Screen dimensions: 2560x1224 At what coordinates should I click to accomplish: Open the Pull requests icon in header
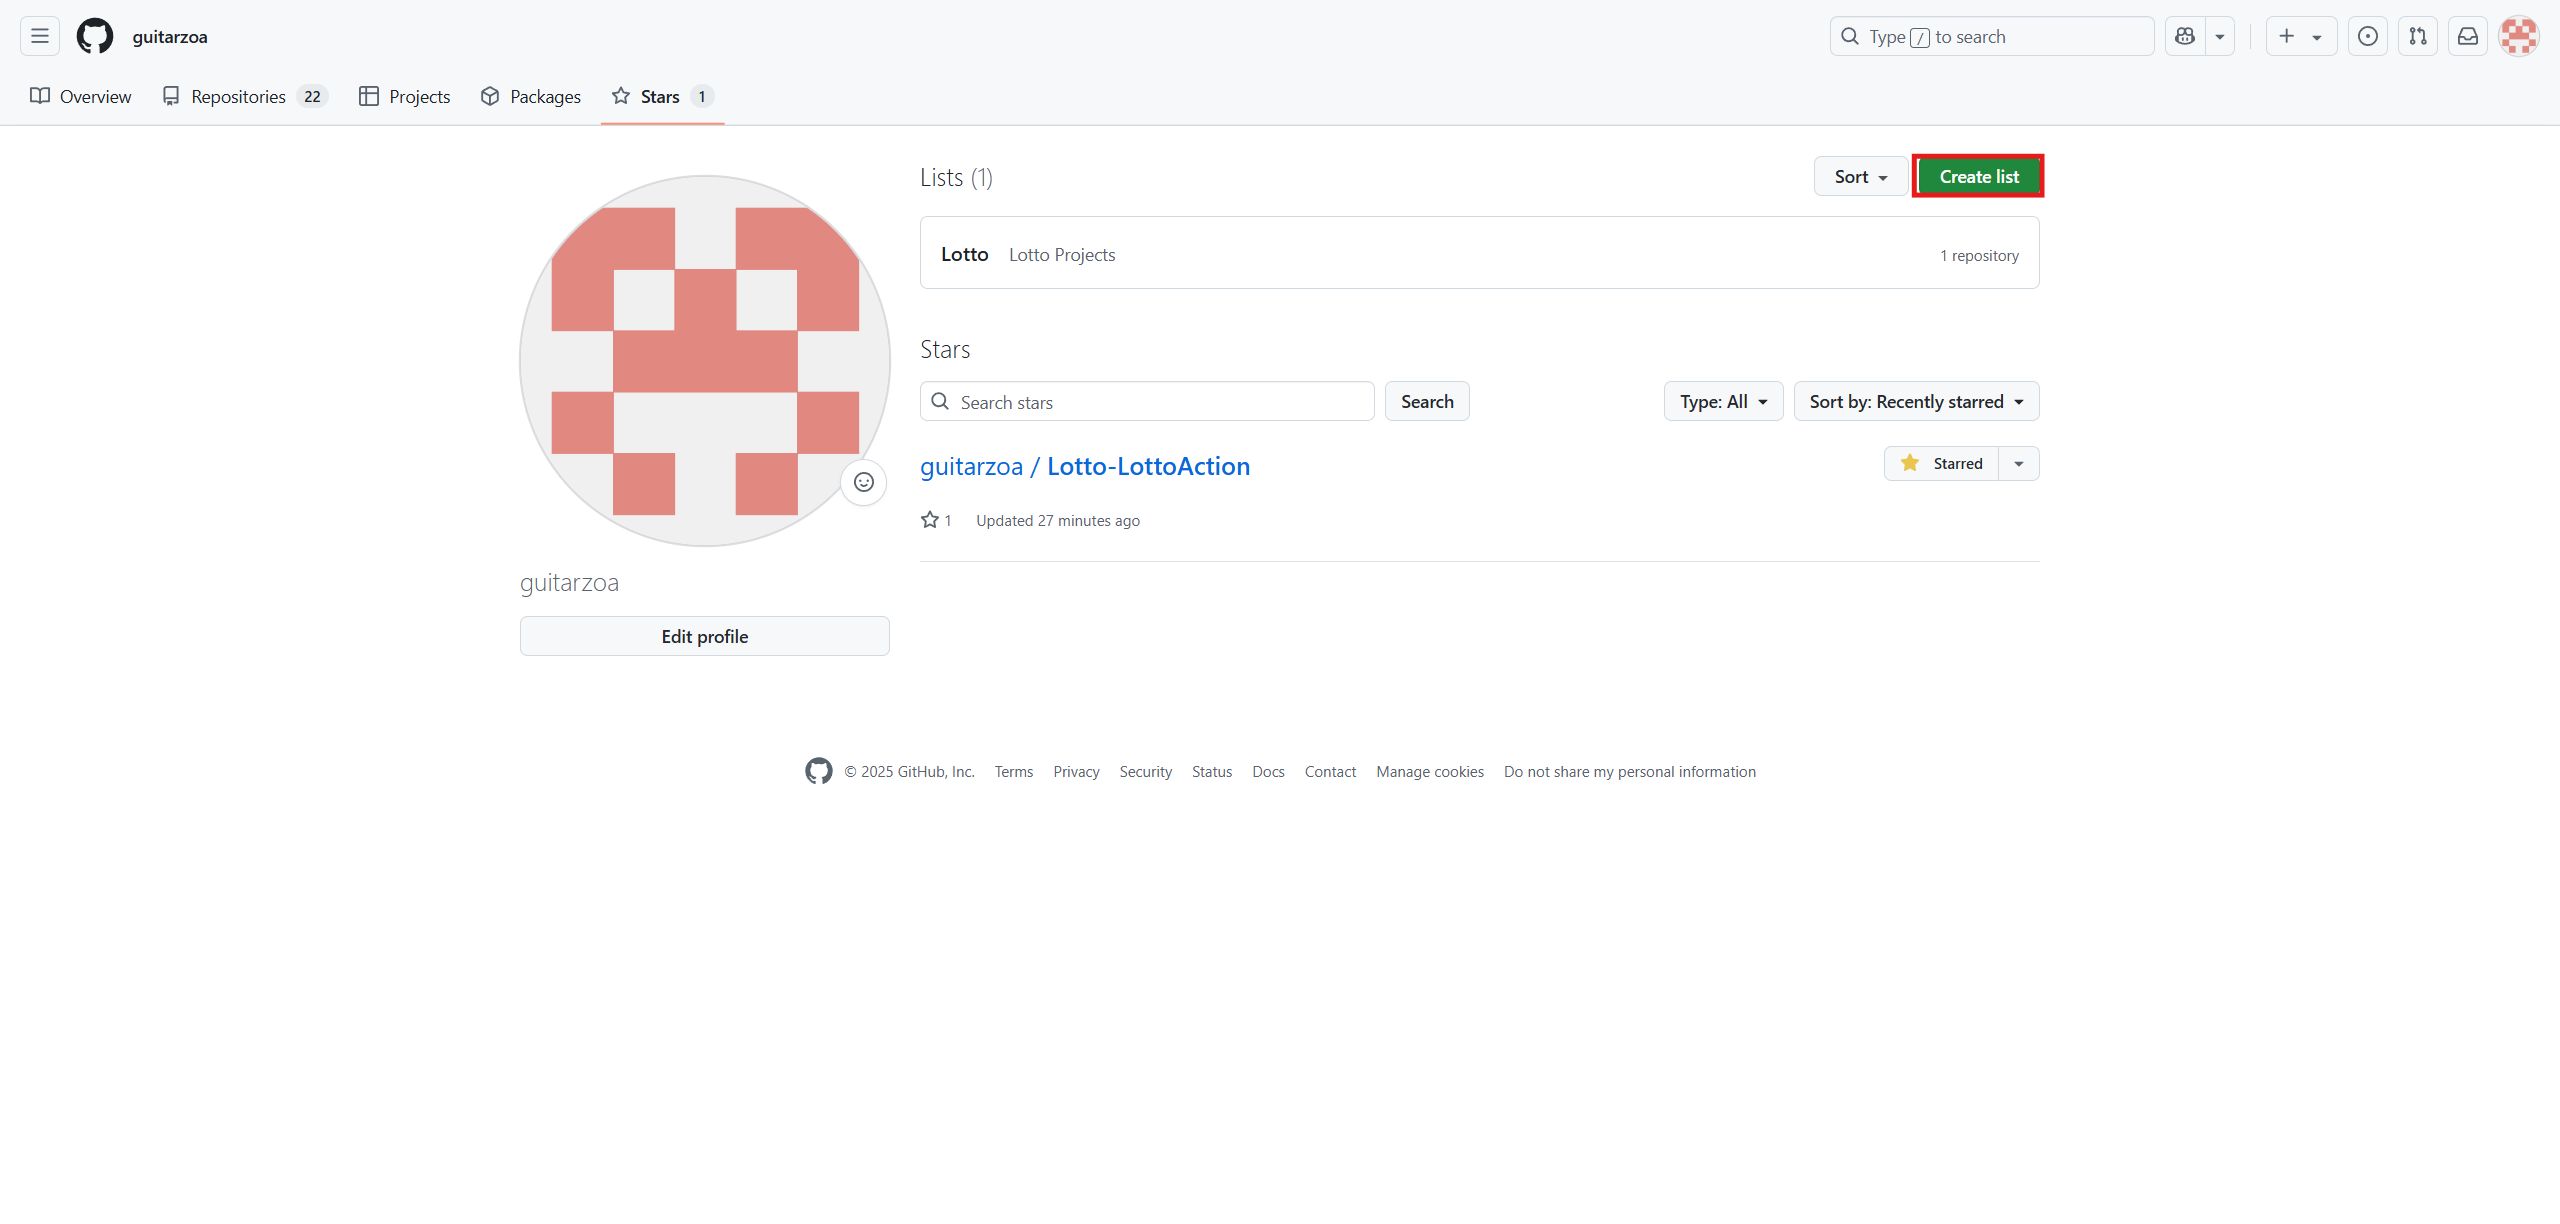tap(2417, 36)
